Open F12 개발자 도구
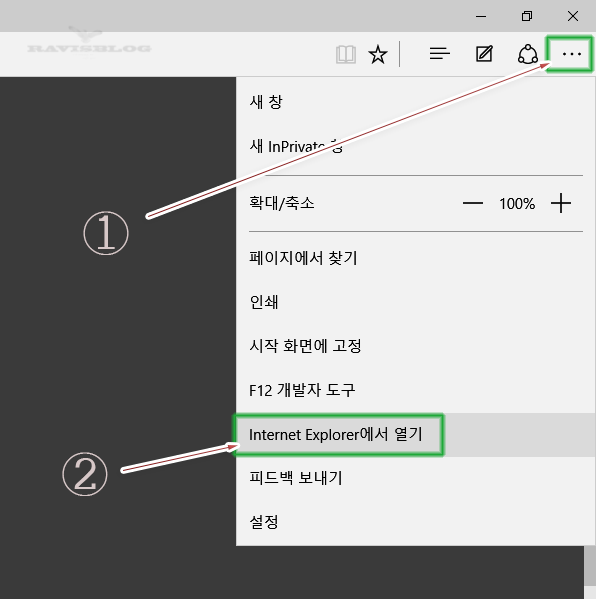The image size is (596, 599). point(415,390)
